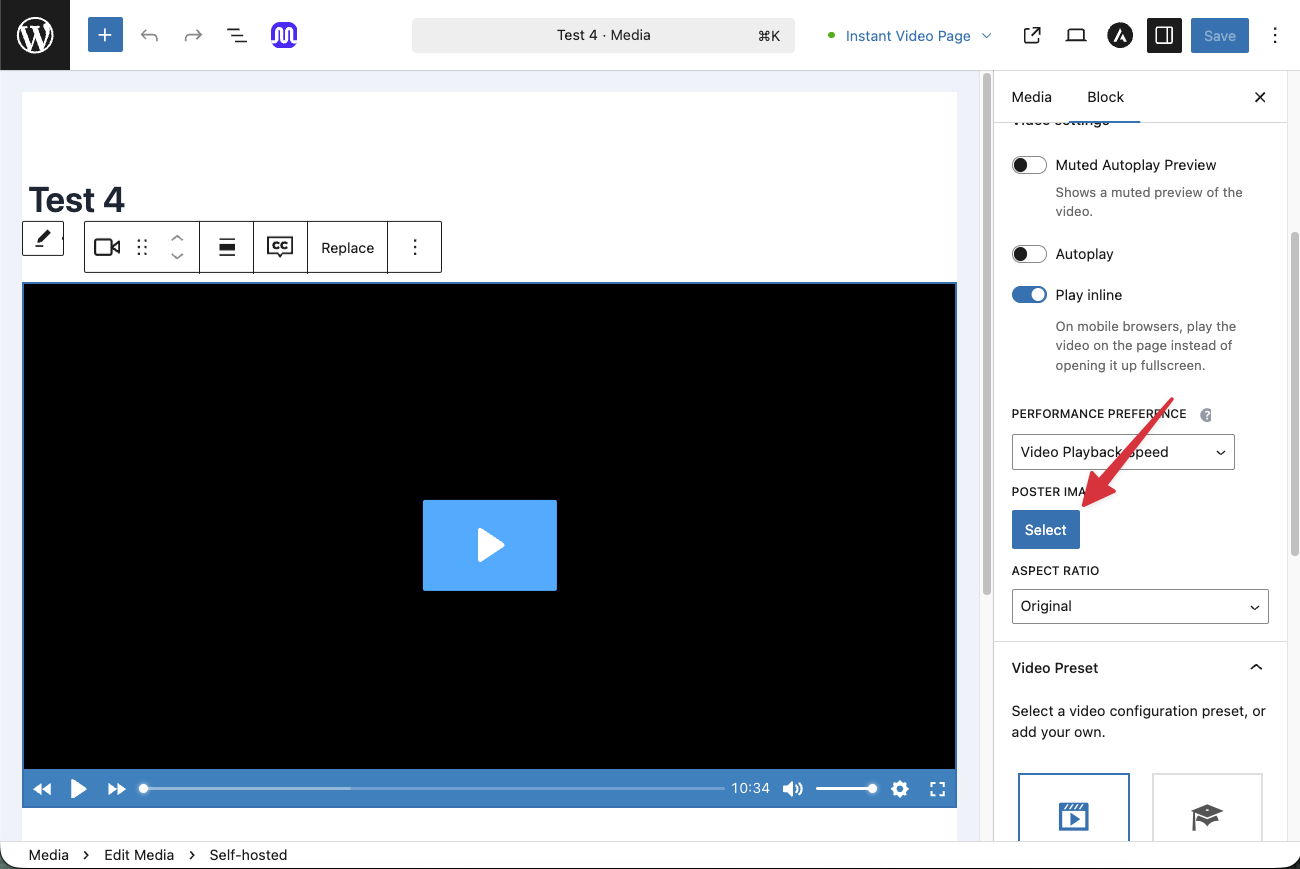Open the video player settings gear
The height and width of the screenshot is (869, 1300).
tap(900, 789)
